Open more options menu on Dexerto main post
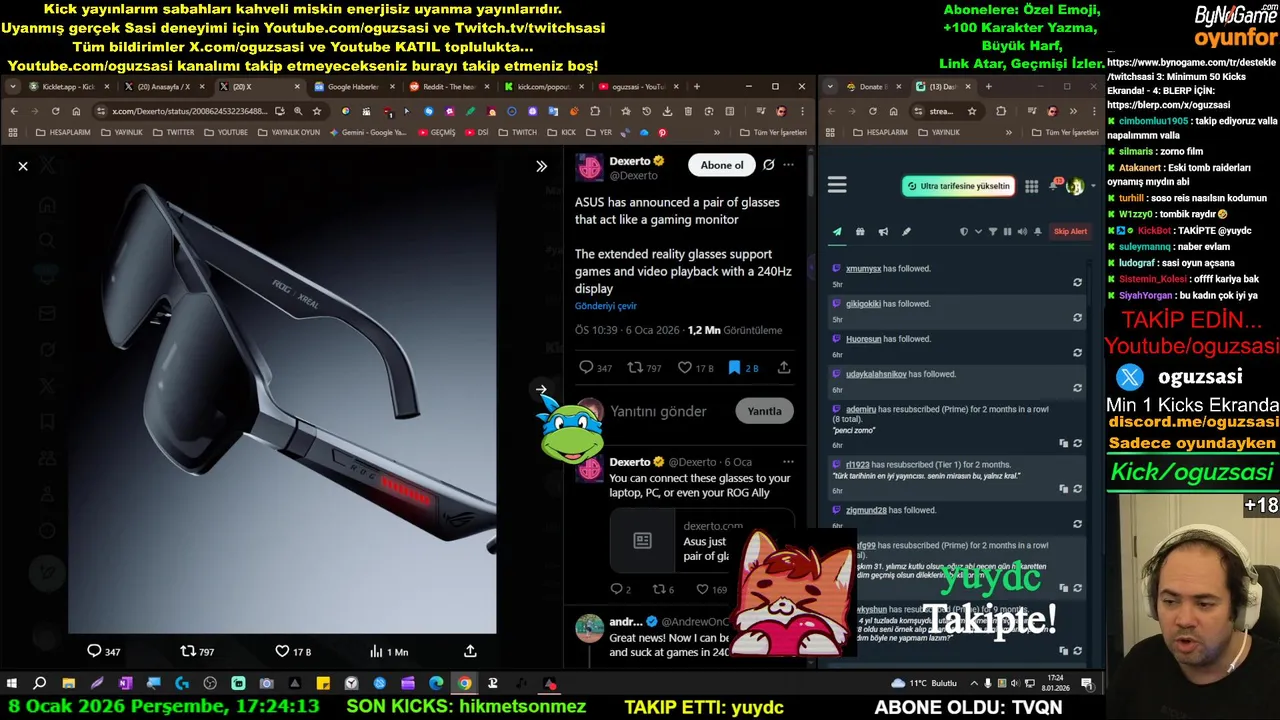This screenshot has height=720, width=1280. coord(789,165)
